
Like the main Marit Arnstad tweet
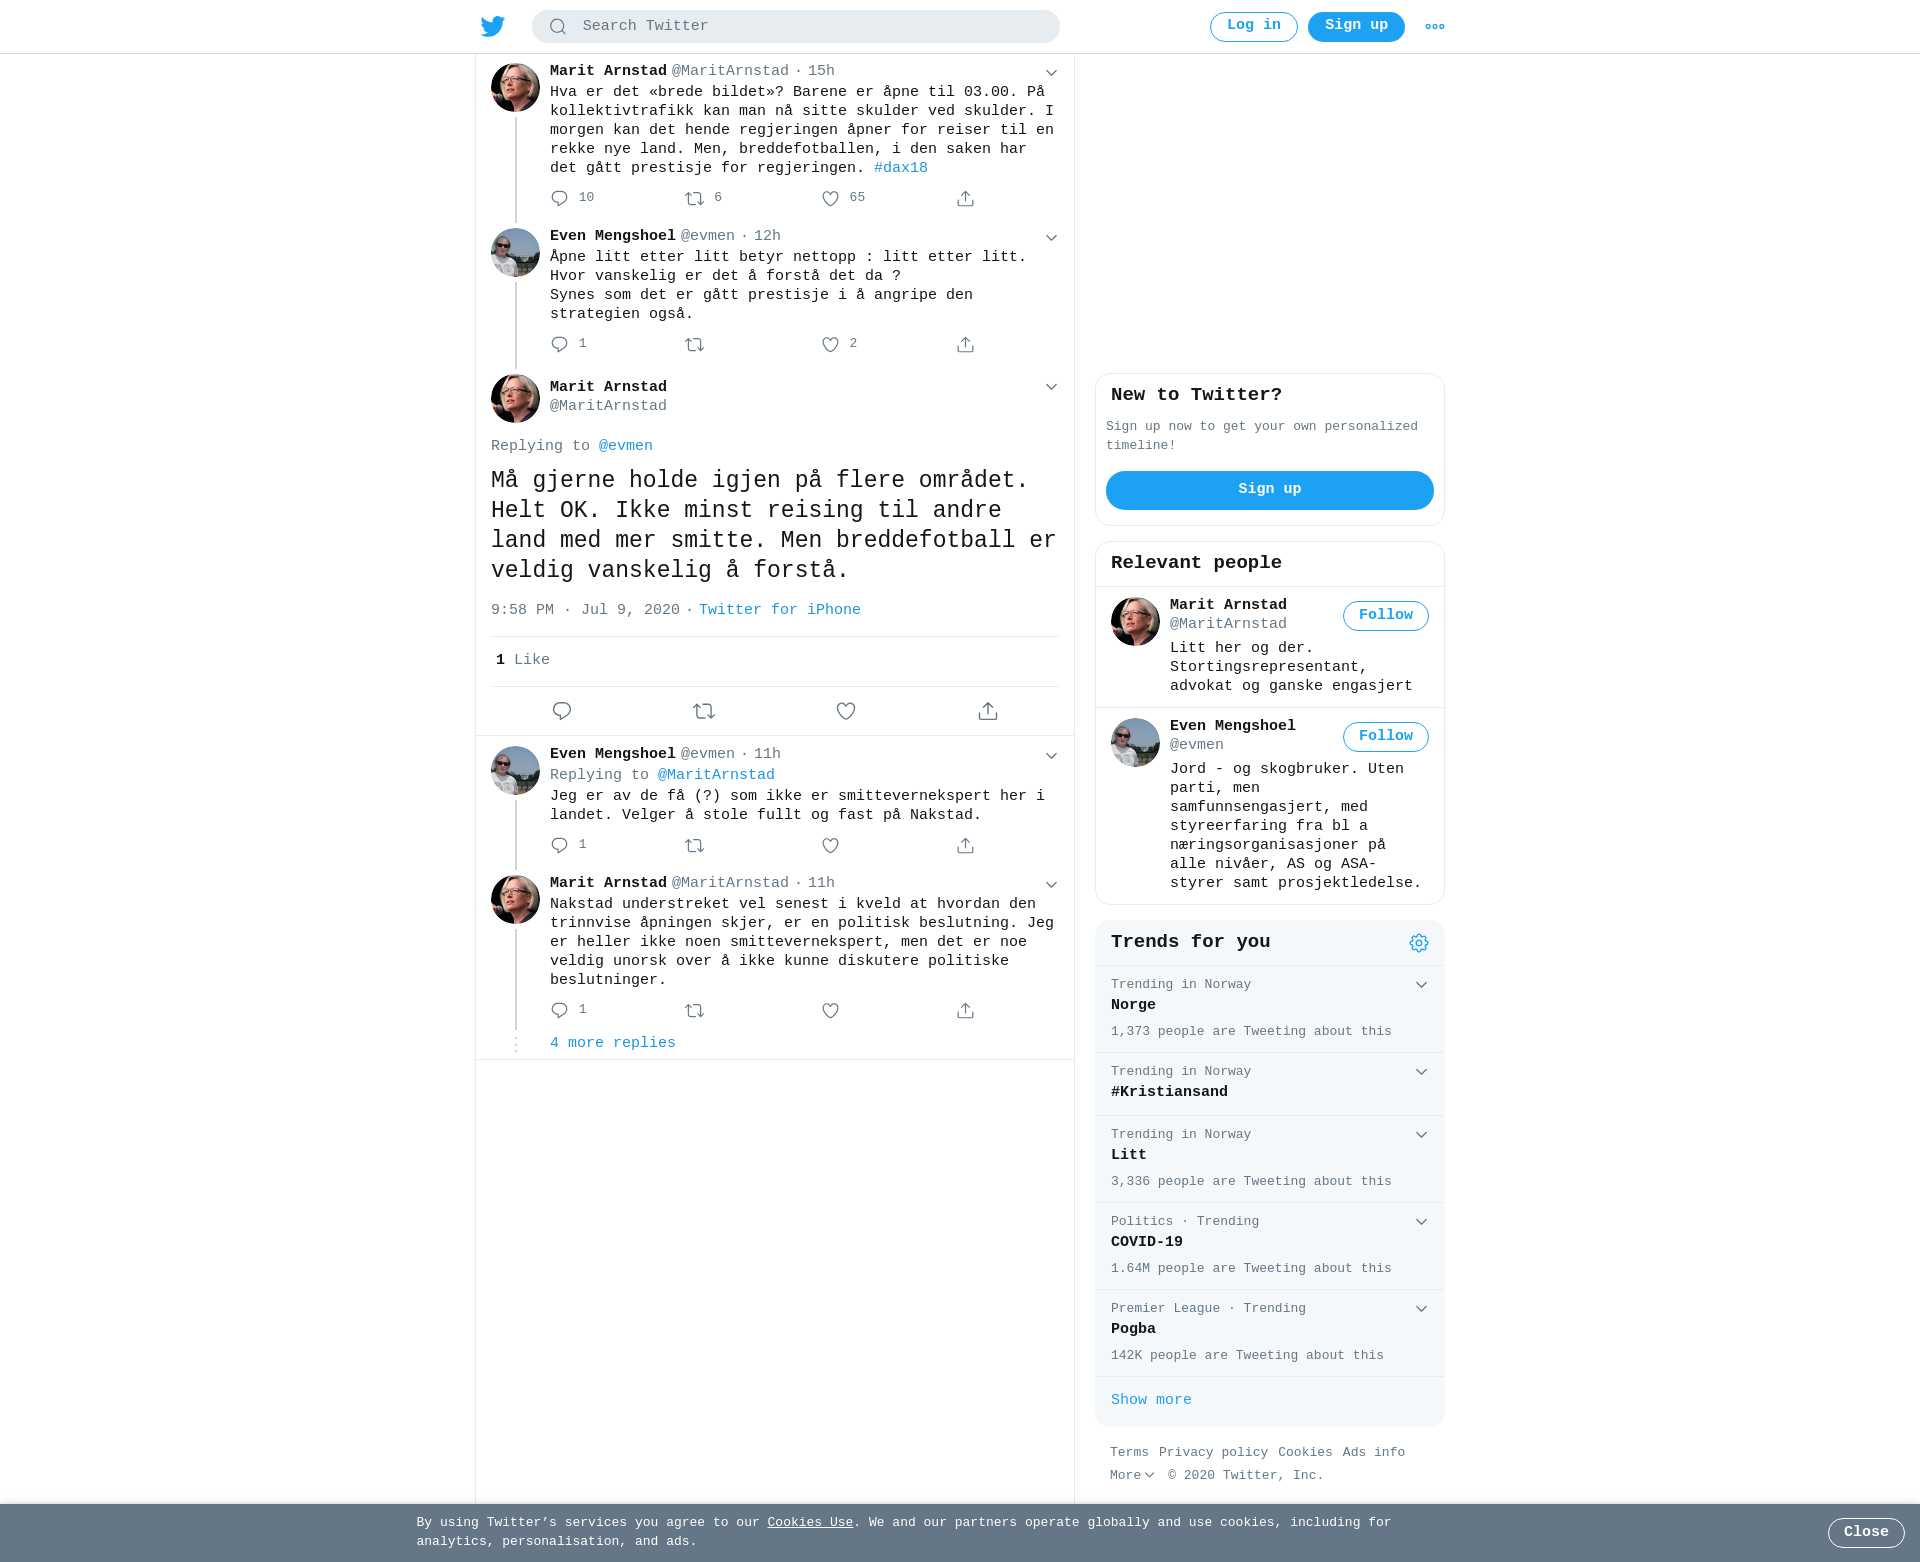click(x=846, y=711)
